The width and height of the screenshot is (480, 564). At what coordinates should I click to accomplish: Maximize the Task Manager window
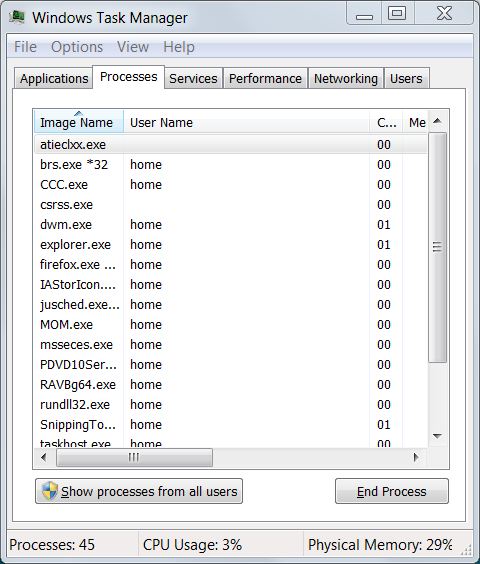(x=397, y=14)
